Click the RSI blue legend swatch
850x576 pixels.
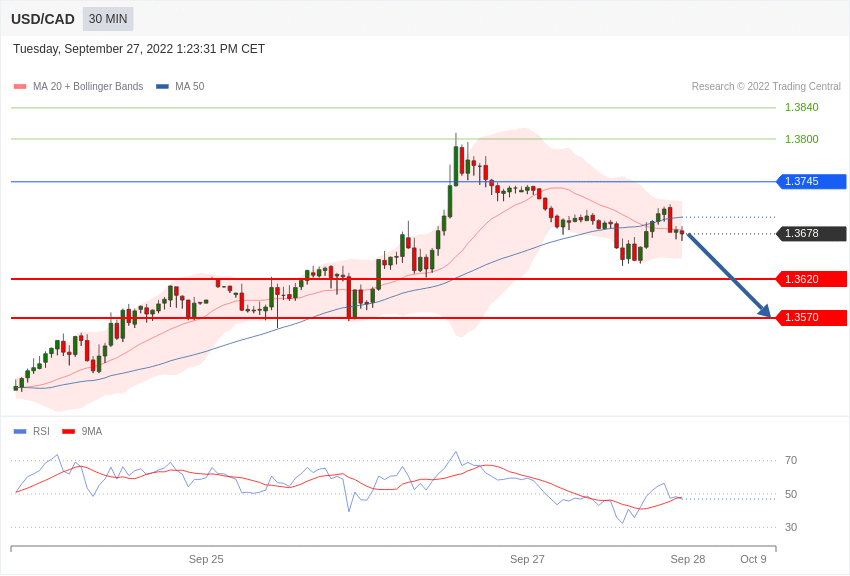20,432
